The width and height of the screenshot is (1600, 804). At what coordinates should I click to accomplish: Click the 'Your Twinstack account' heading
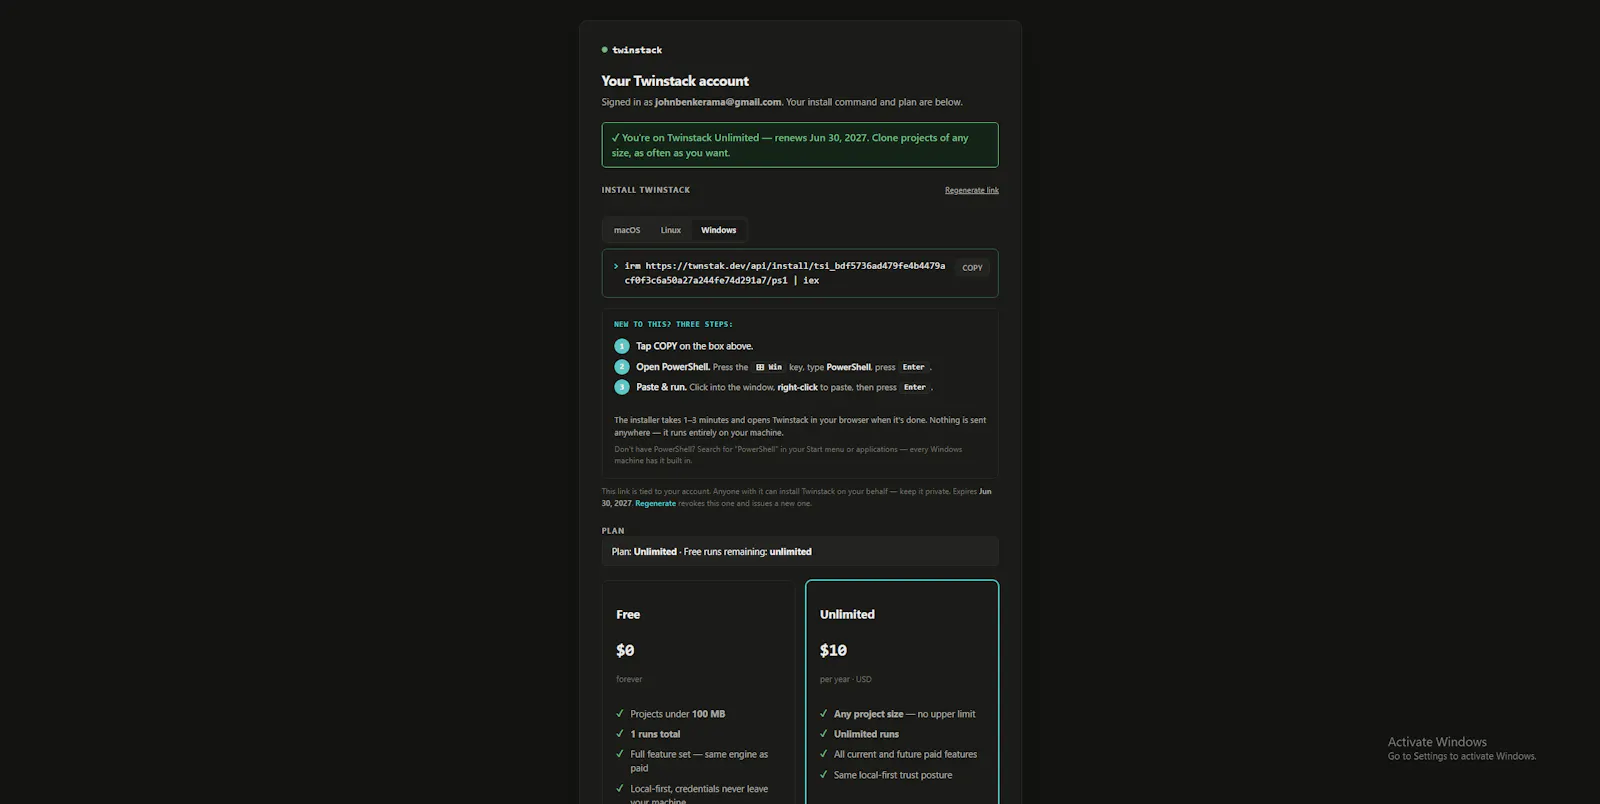point(675,81)
